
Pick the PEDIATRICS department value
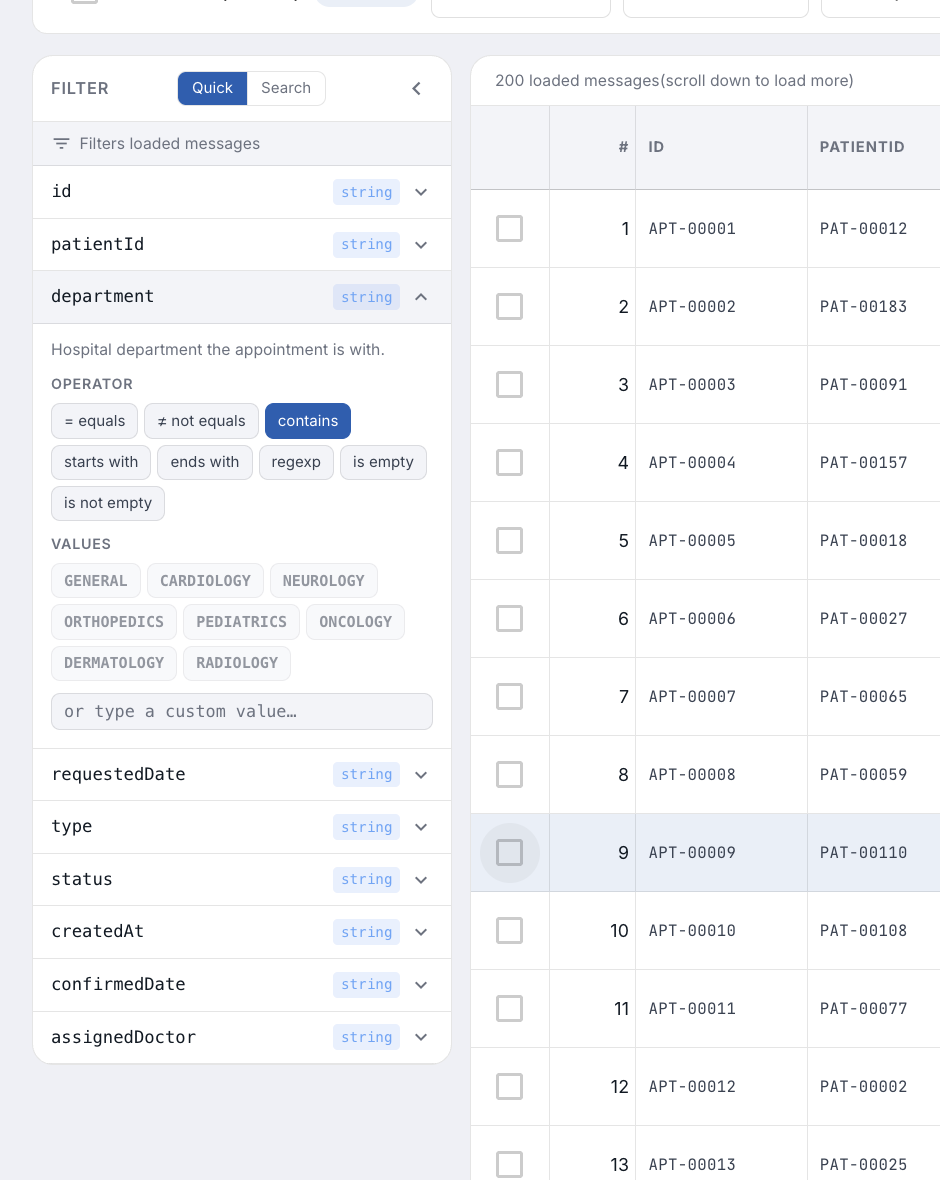pos(242,622)
